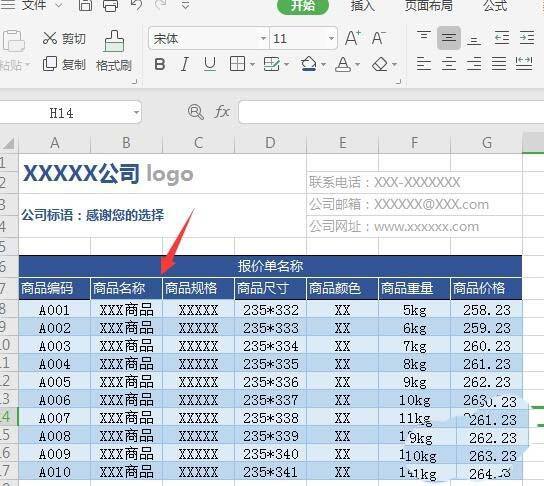
Task: Decrease font size with A- icon
Action: click(378, 37)
